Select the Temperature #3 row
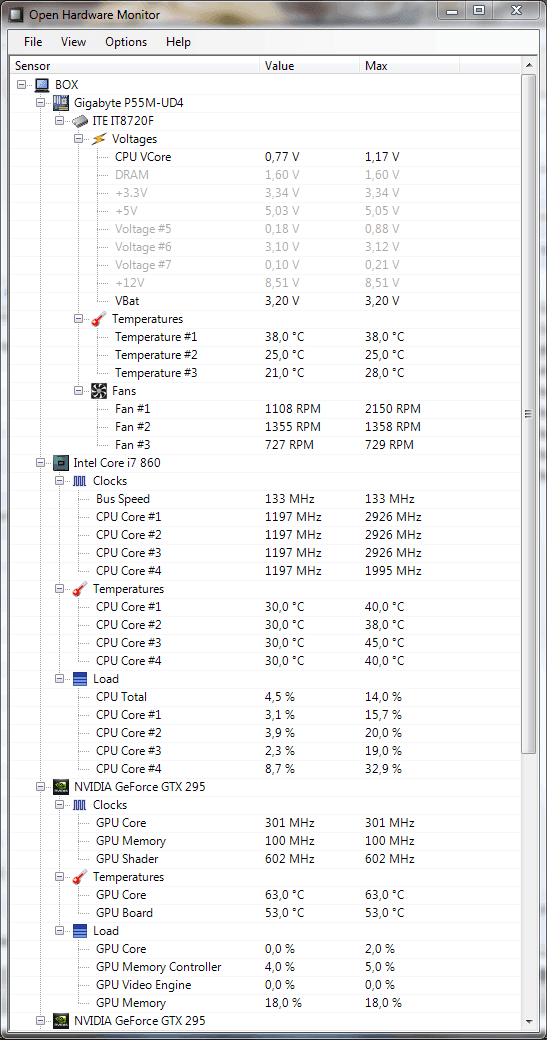Screen dimensions: 547x1040 click(266, 373)
